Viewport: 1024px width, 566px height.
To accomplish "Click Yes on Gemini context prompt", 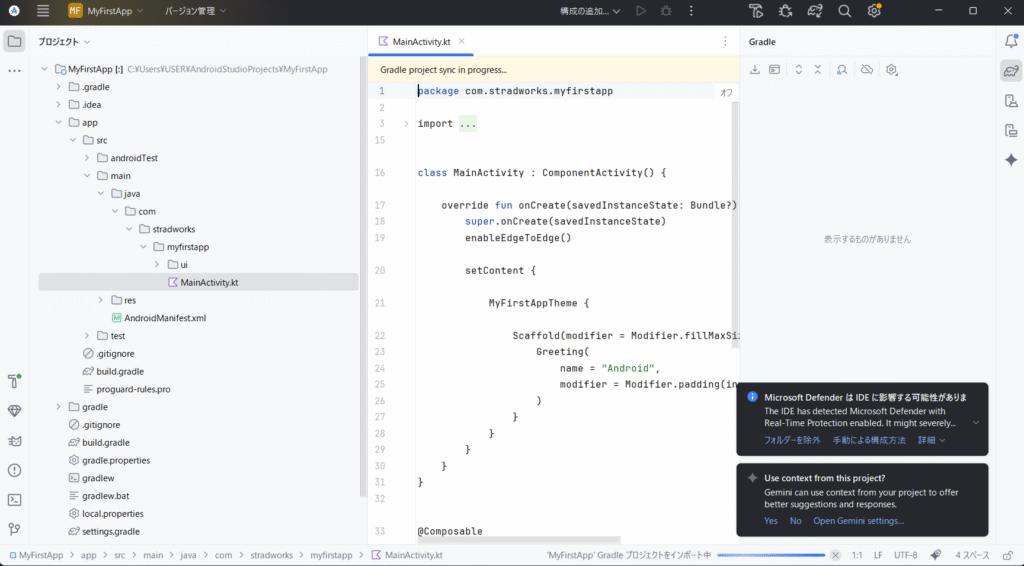I will click(x=770, y=521).
